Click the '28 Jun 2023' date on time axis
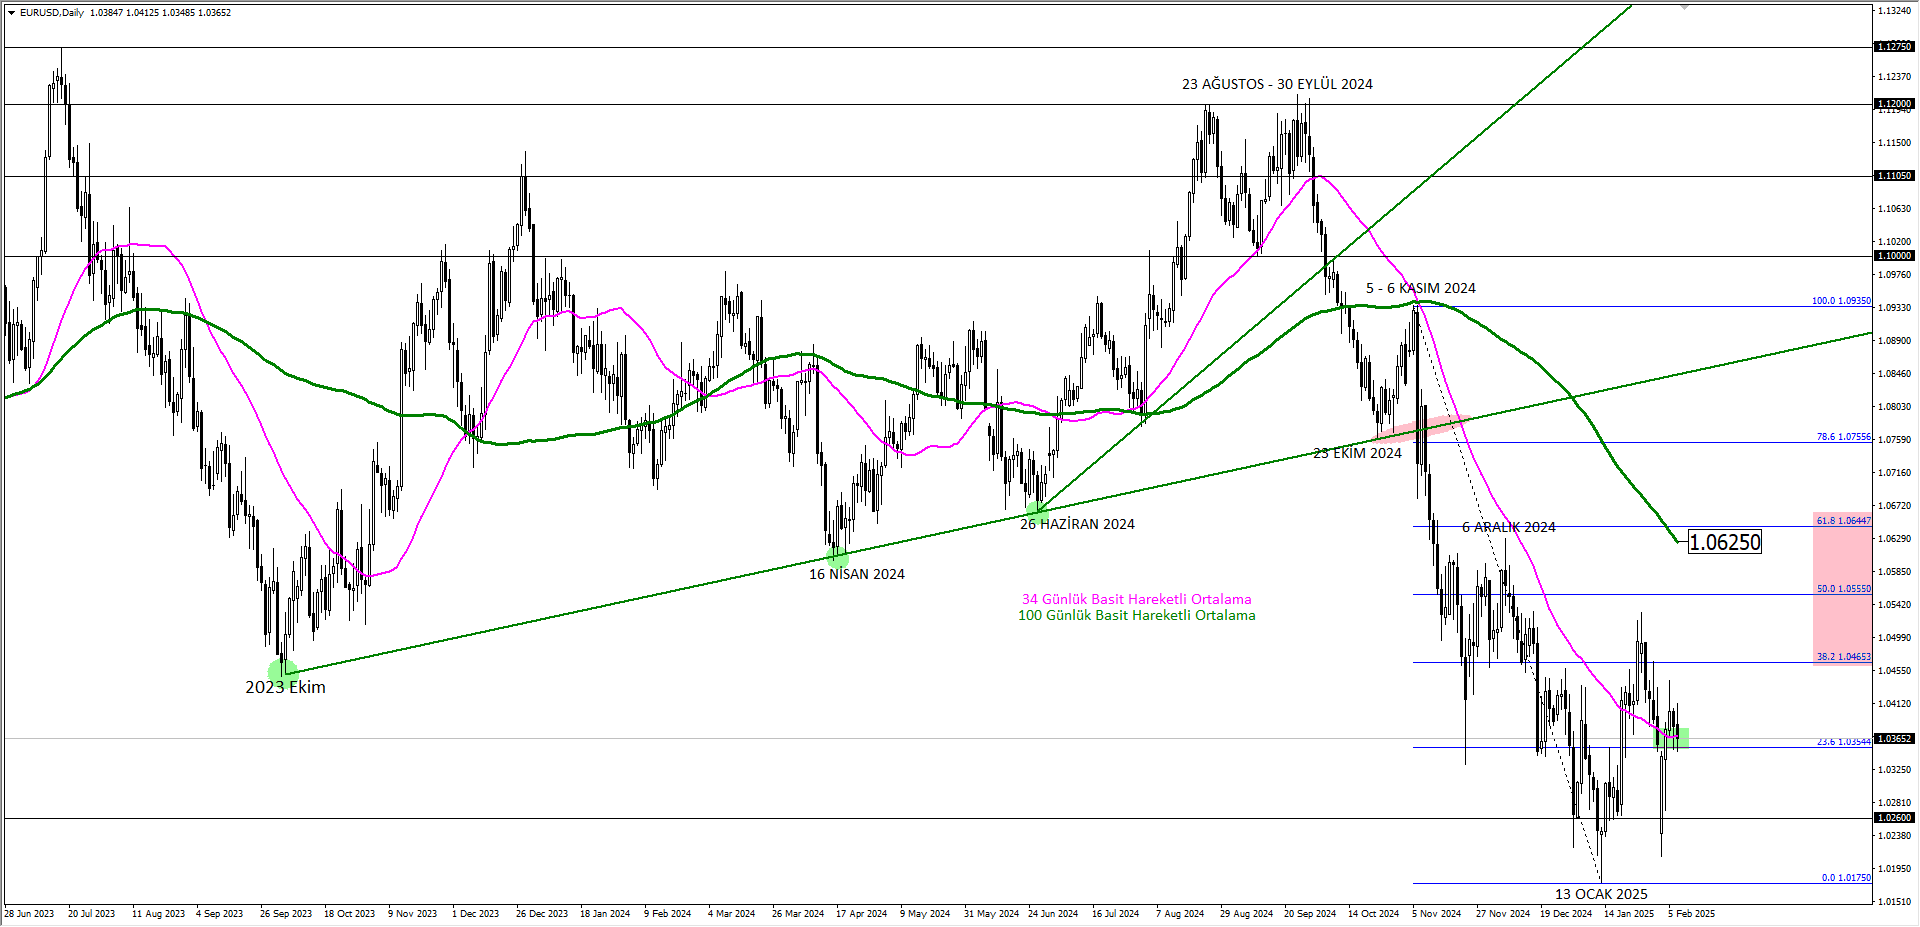 point(29,913)
